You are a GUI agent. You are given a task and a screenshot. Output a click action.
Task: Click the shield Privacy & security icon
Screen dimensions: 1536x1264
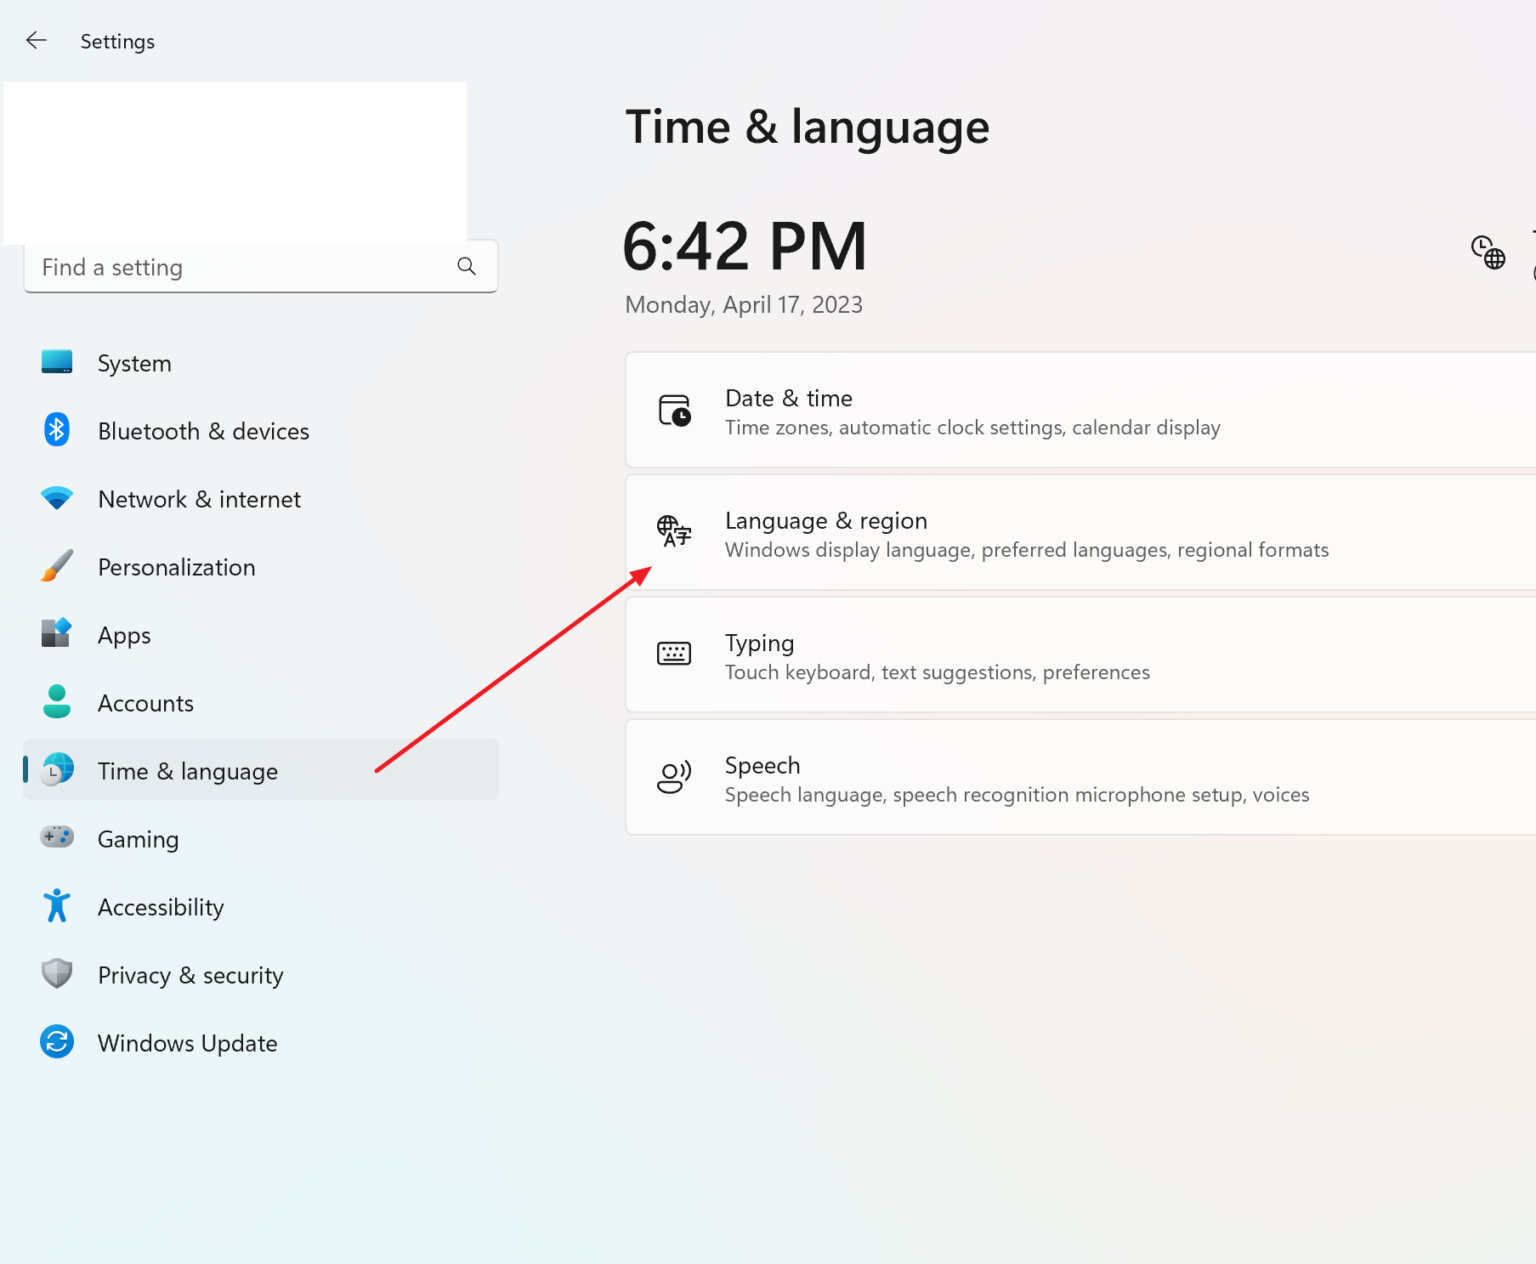pos(57,974)
